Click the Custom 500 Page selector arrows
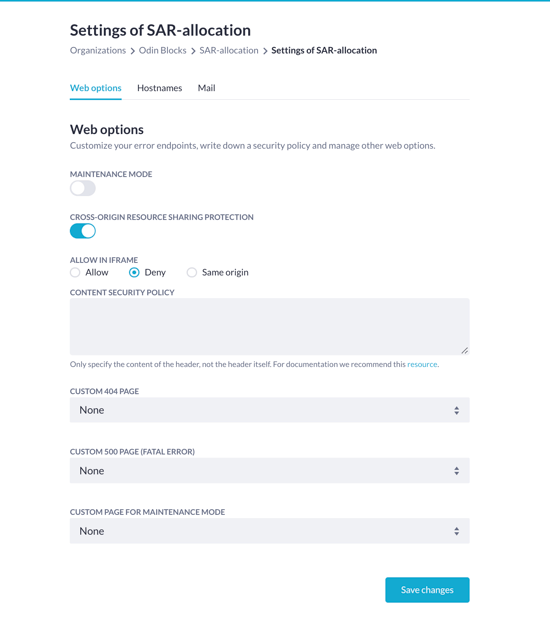Image resolution: width=550 pixels, height=623 pixels. [457, 471]
